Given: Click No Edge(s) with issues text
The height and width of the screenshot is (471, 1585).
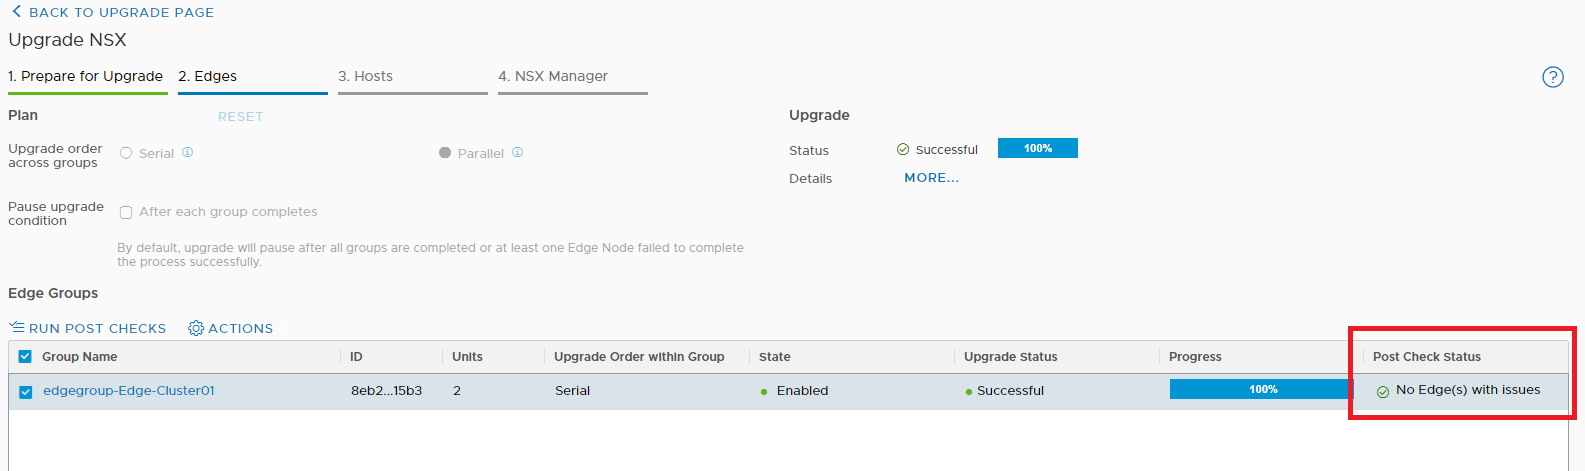Looking at the screenshot, I should pos(1468,390).
